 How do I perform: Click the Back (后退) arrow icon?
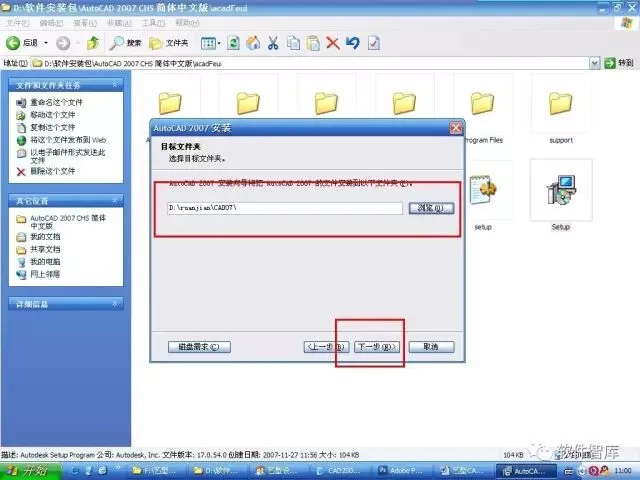pyautogui.click(x=13, y=43)
